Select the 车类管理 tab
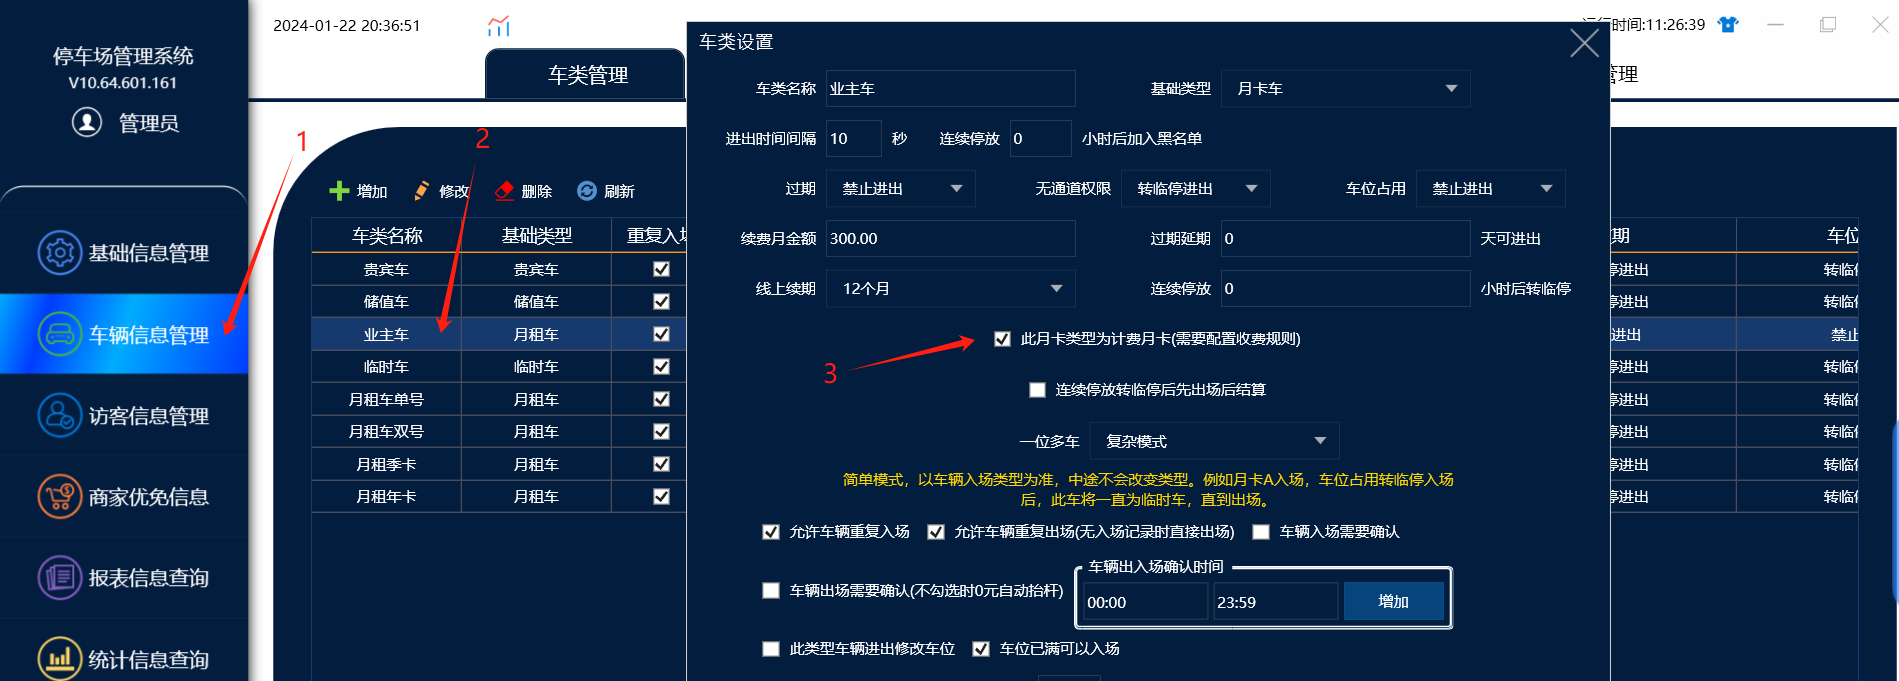This screenshot has width=1899, height=681. (x=587, y=75)
